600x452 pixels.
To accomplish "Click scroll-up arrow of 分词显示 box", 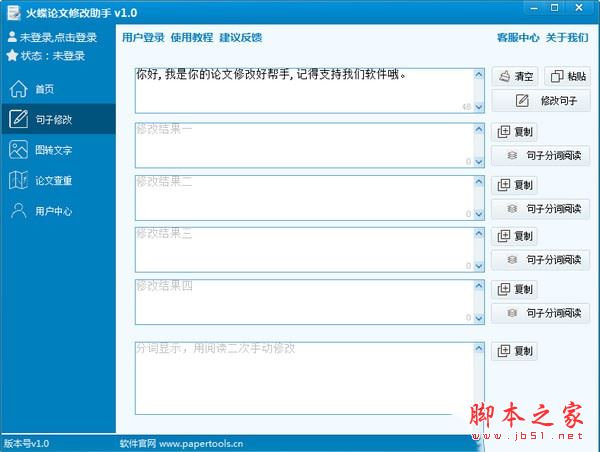I will tap(479, 349).
